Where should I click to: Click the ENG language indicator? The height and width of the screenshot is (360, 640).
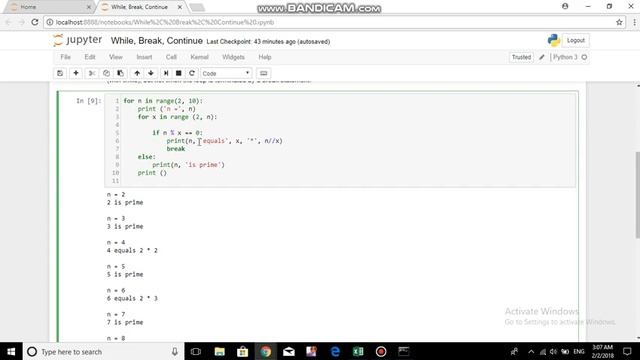coord(579,351)
